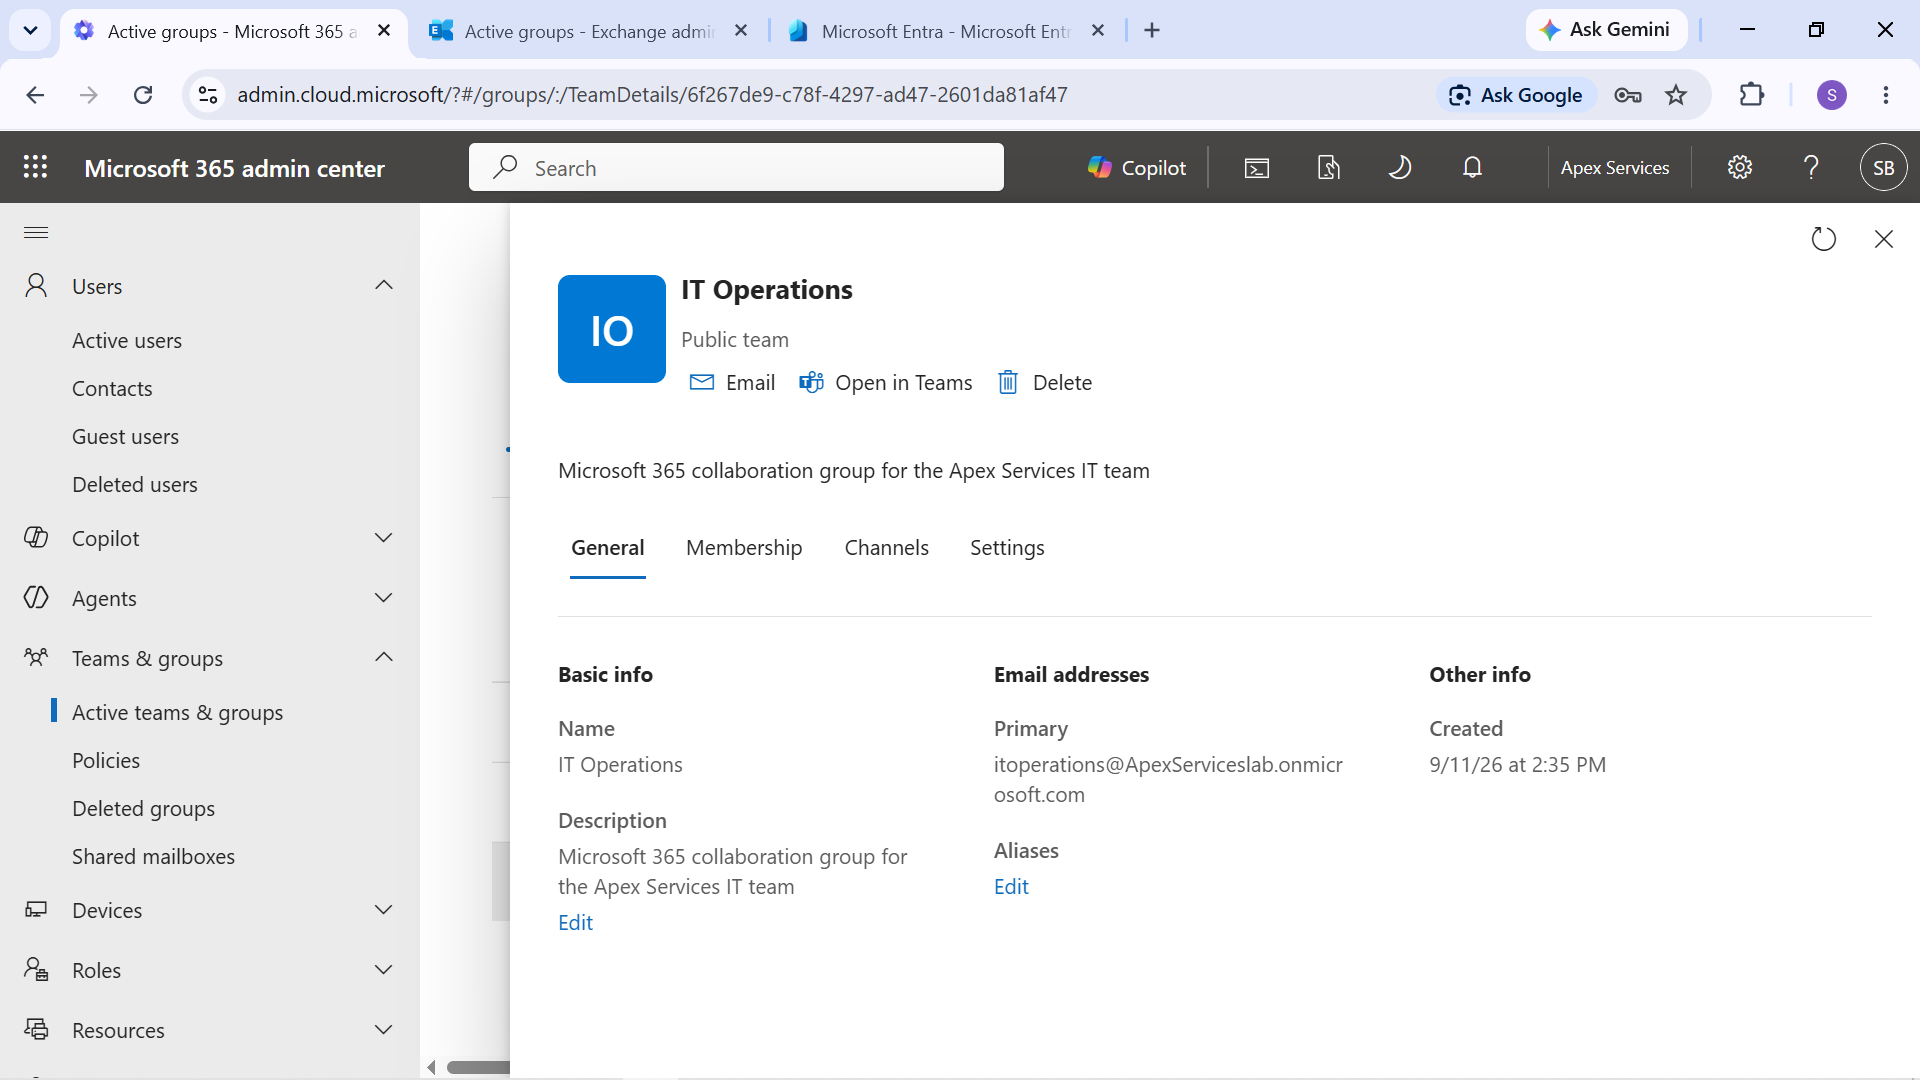Click the Email action for the group
1920x1080 pixels.
[732, 383]
